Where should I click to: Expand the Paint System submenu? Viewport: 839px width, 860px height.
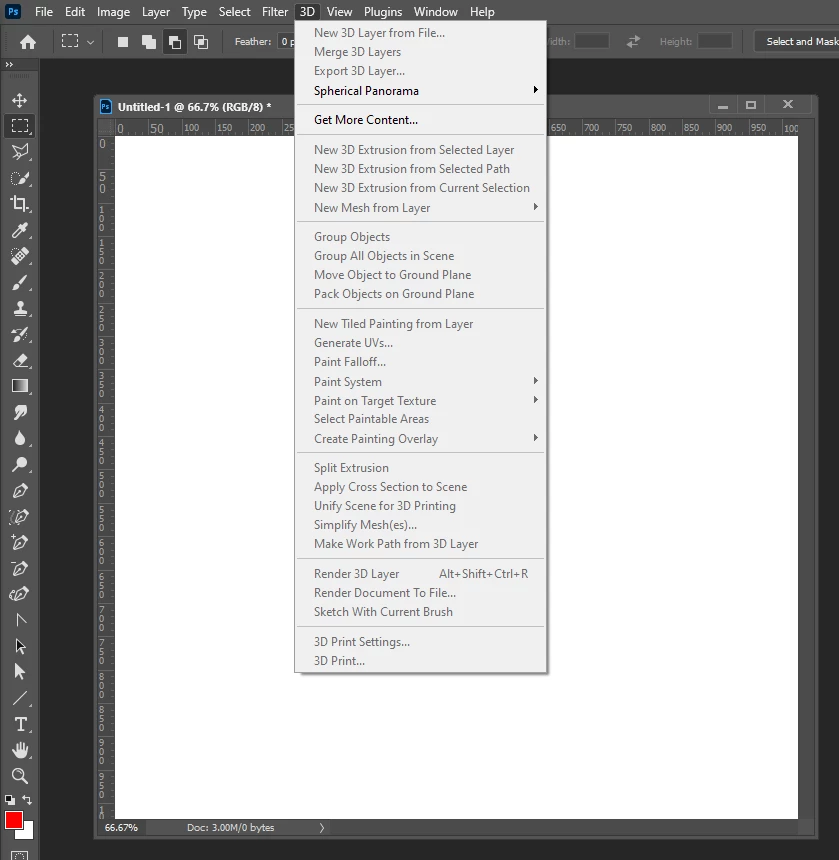pyautogui.click(x=421, y=381)
